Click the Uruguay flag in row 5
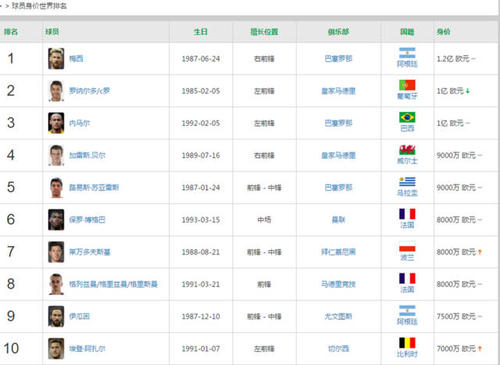Image resolution: width=500 pixels, height=365 pixels. (407, 182)
